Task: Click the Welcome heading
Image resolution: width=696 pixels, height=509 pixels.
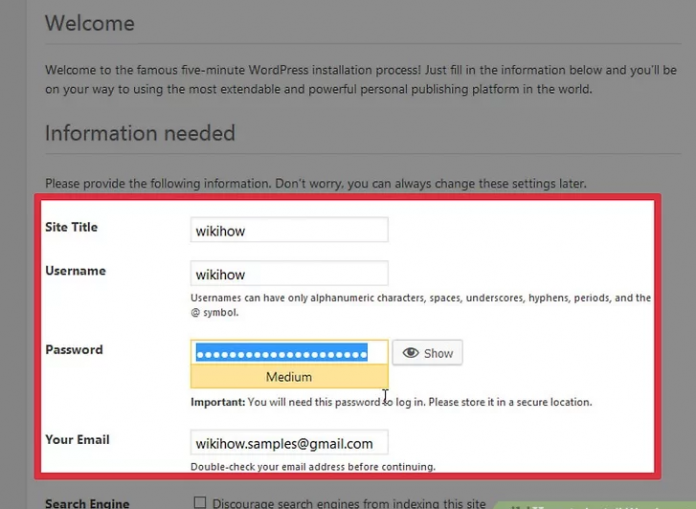Action: click(x=90, y=22)
